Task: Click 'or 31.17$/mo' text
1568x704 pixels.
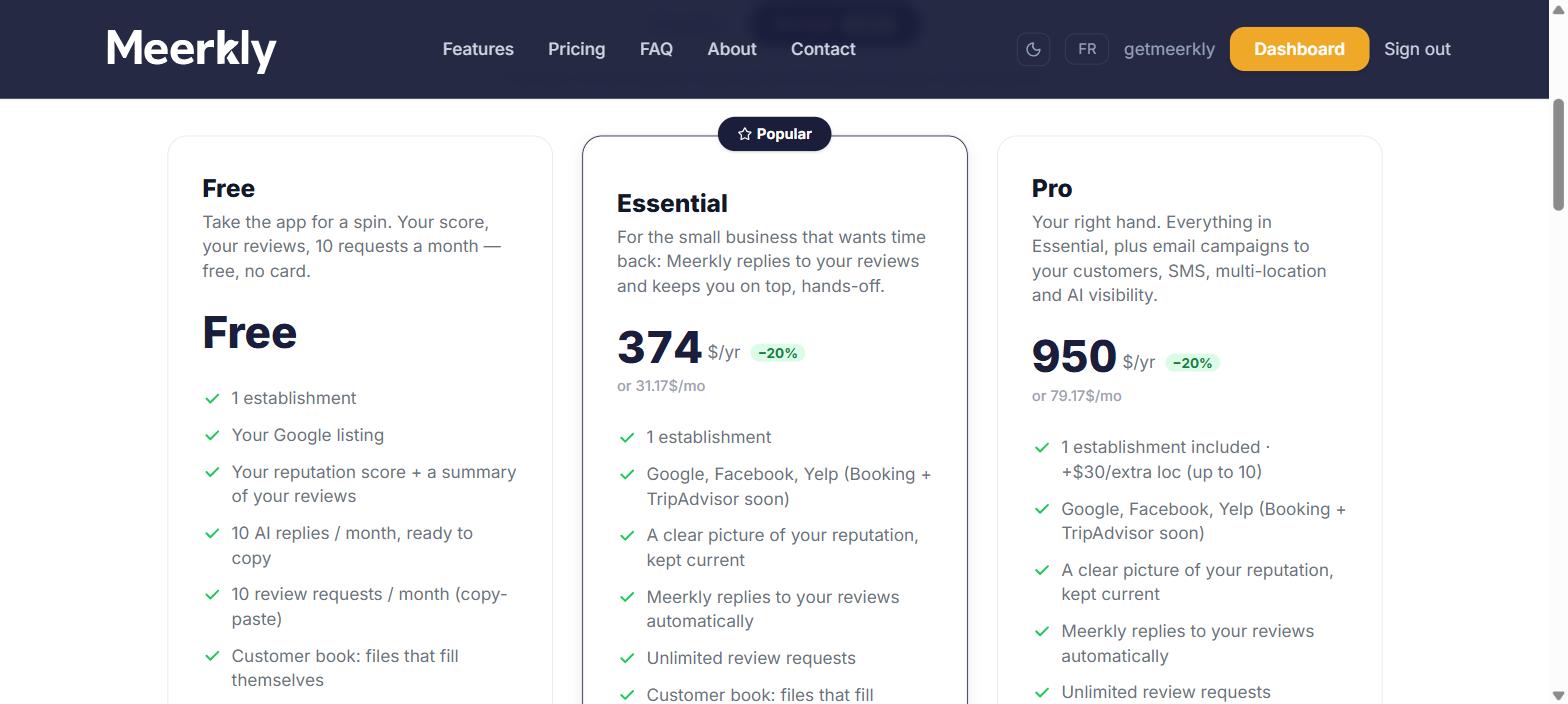Action: 661,386
